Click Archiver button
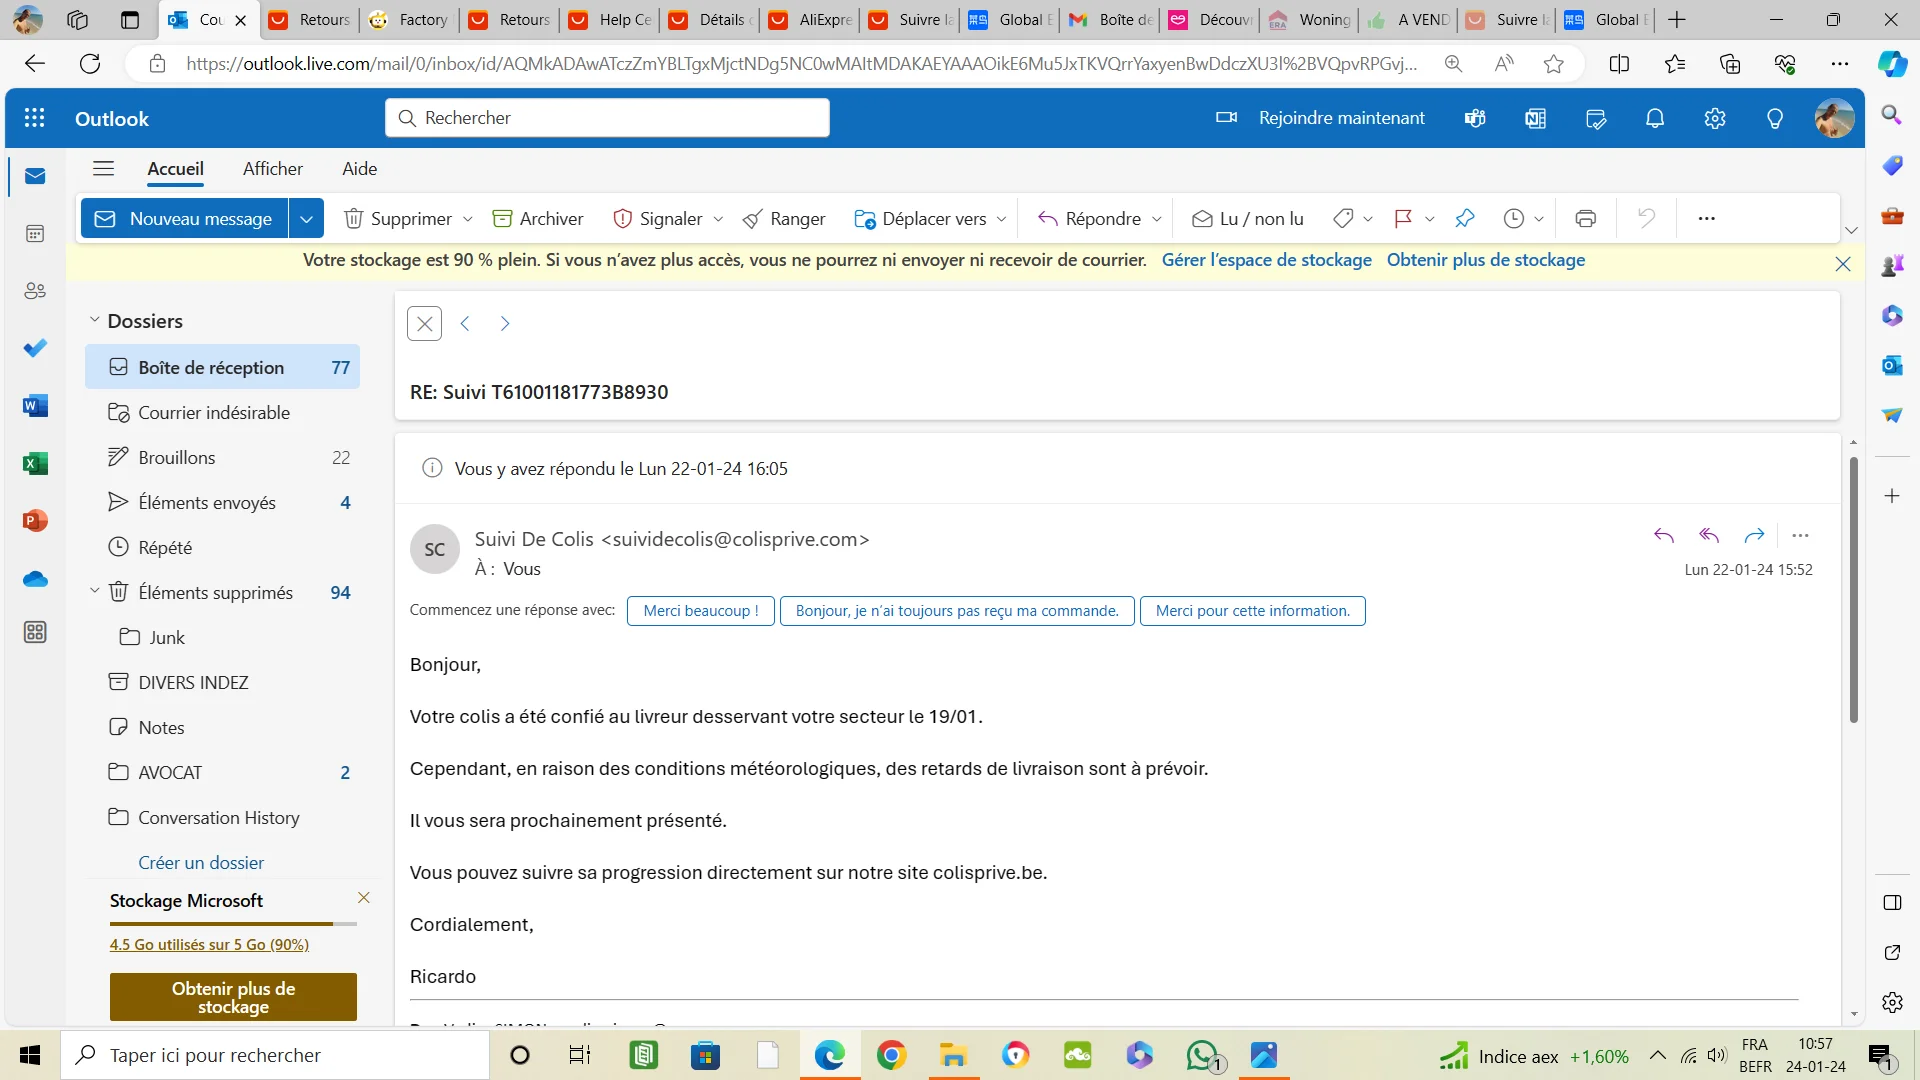 click(x=538, y=218)
